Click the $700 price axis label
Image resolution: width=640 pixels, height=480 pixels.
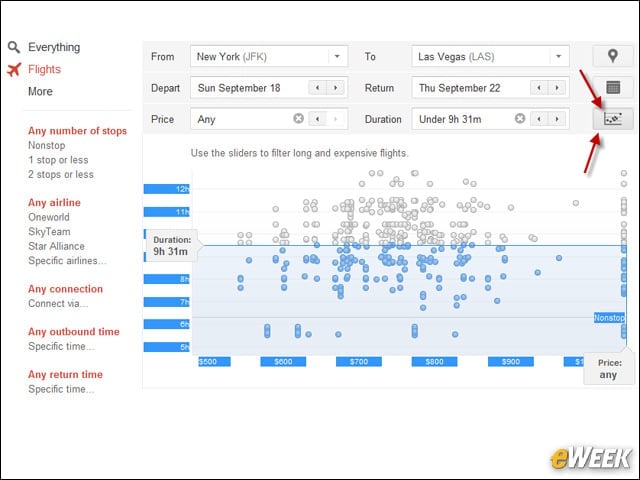click(x=359, y=362)
